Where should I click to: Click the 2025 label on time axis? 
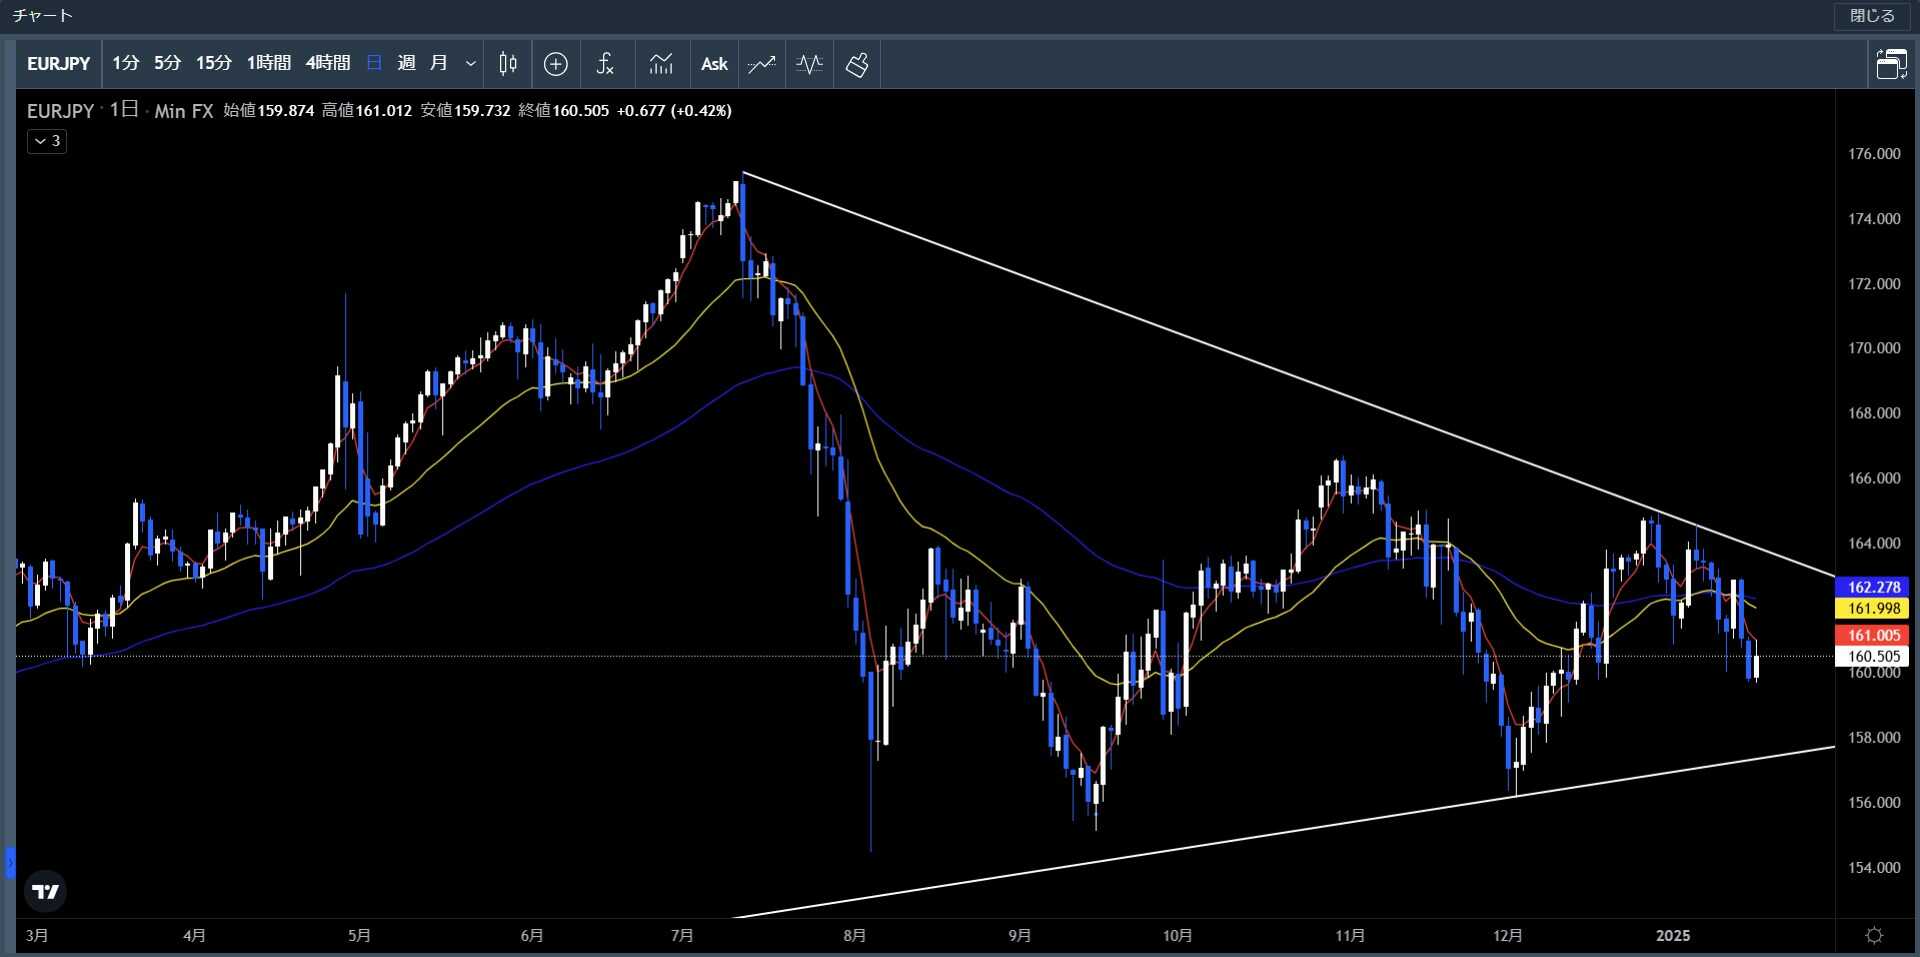pos(1673,935)
